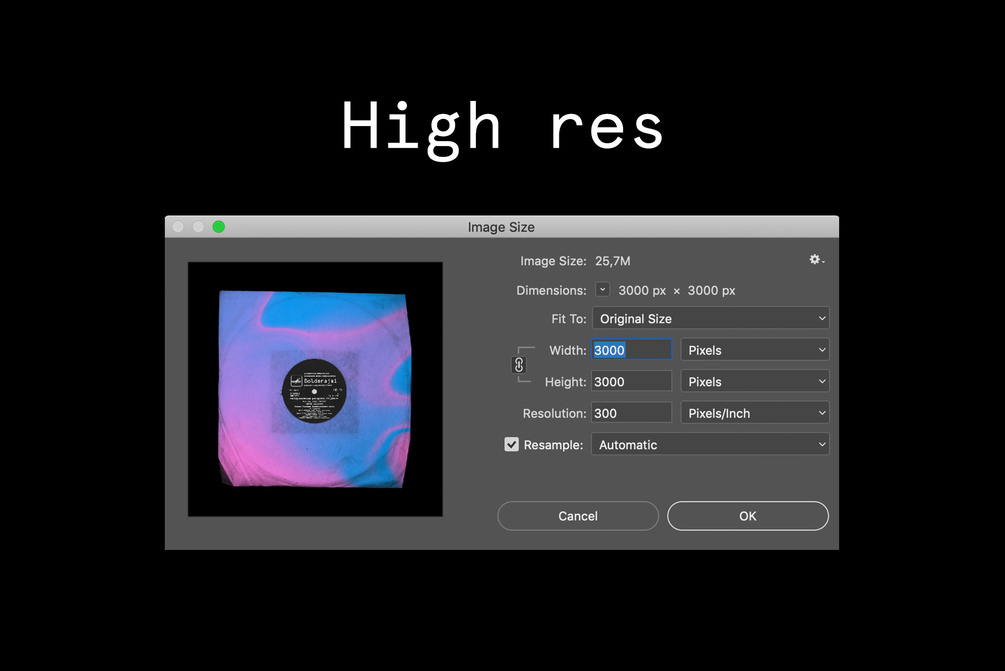
Task: Click the Width input field
Action: [631, 350]
